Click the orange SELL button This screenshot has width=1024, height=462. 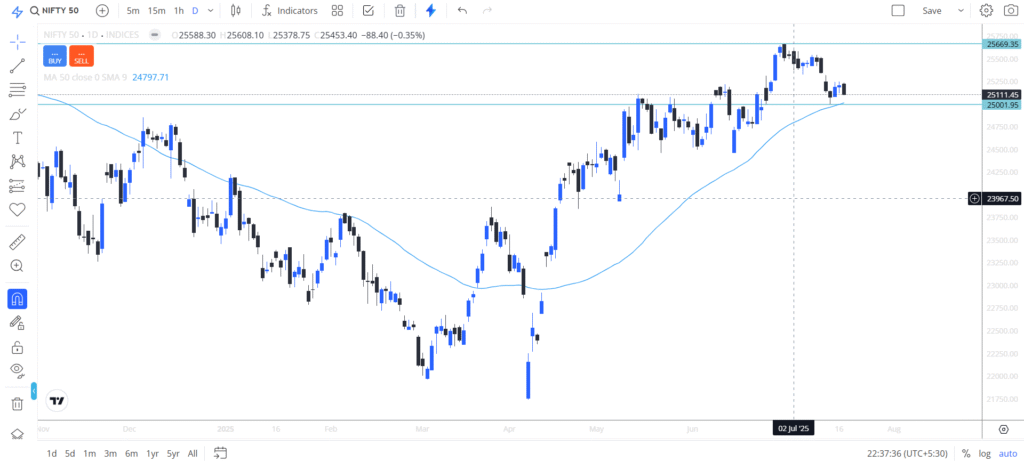(81, 56)
